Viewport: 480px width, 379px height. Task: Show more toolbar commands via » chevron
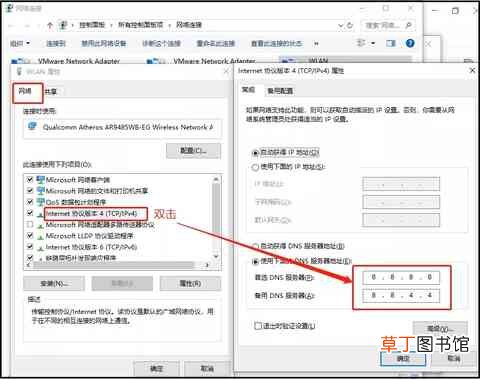point(316,43)
